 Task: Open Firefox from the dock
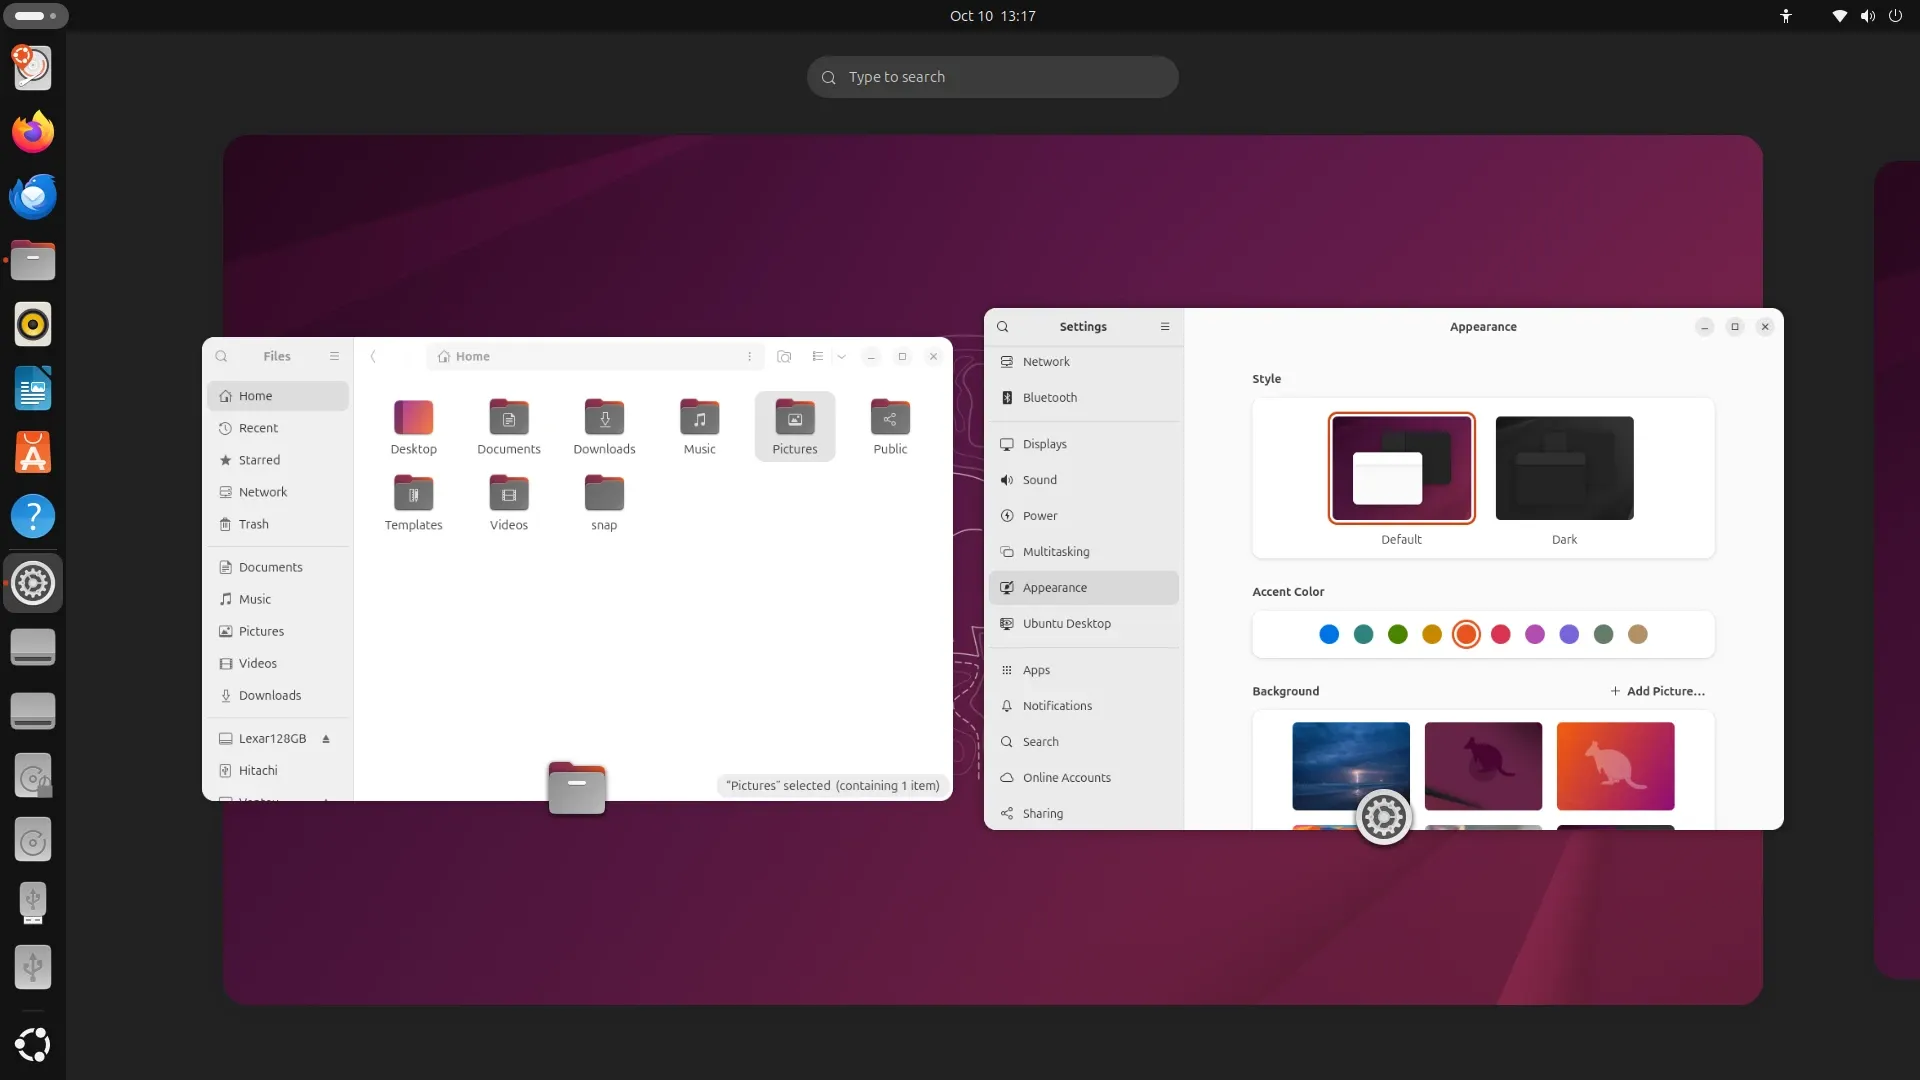point(33,132)
